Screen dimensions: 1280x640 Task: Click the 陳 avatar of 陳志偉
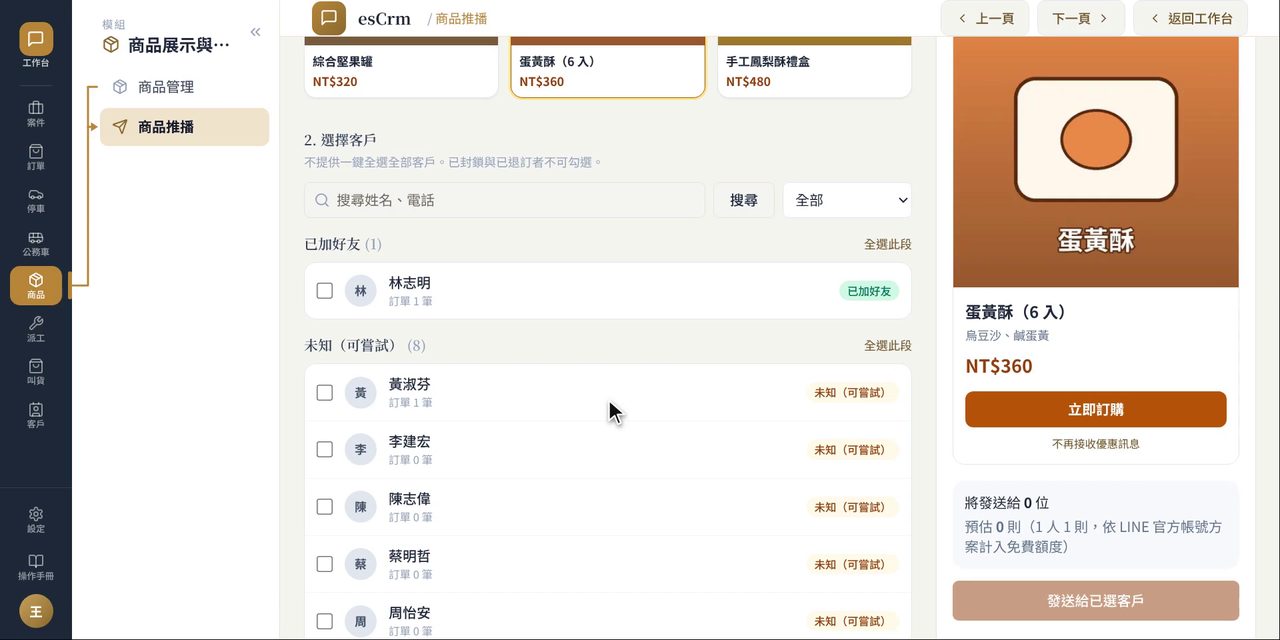tap(361, 507)
